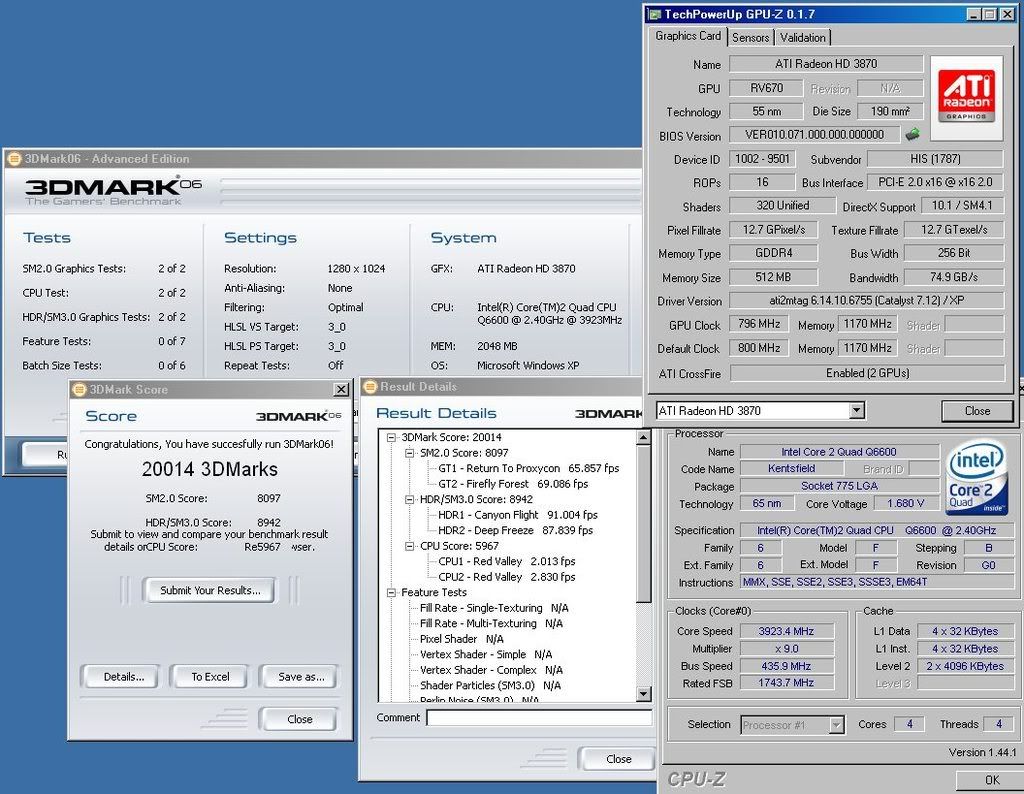This screenshot has height=794, width=1024.
Task: Select GT2 - Firefly Forest result row
Action: (513, 484)
